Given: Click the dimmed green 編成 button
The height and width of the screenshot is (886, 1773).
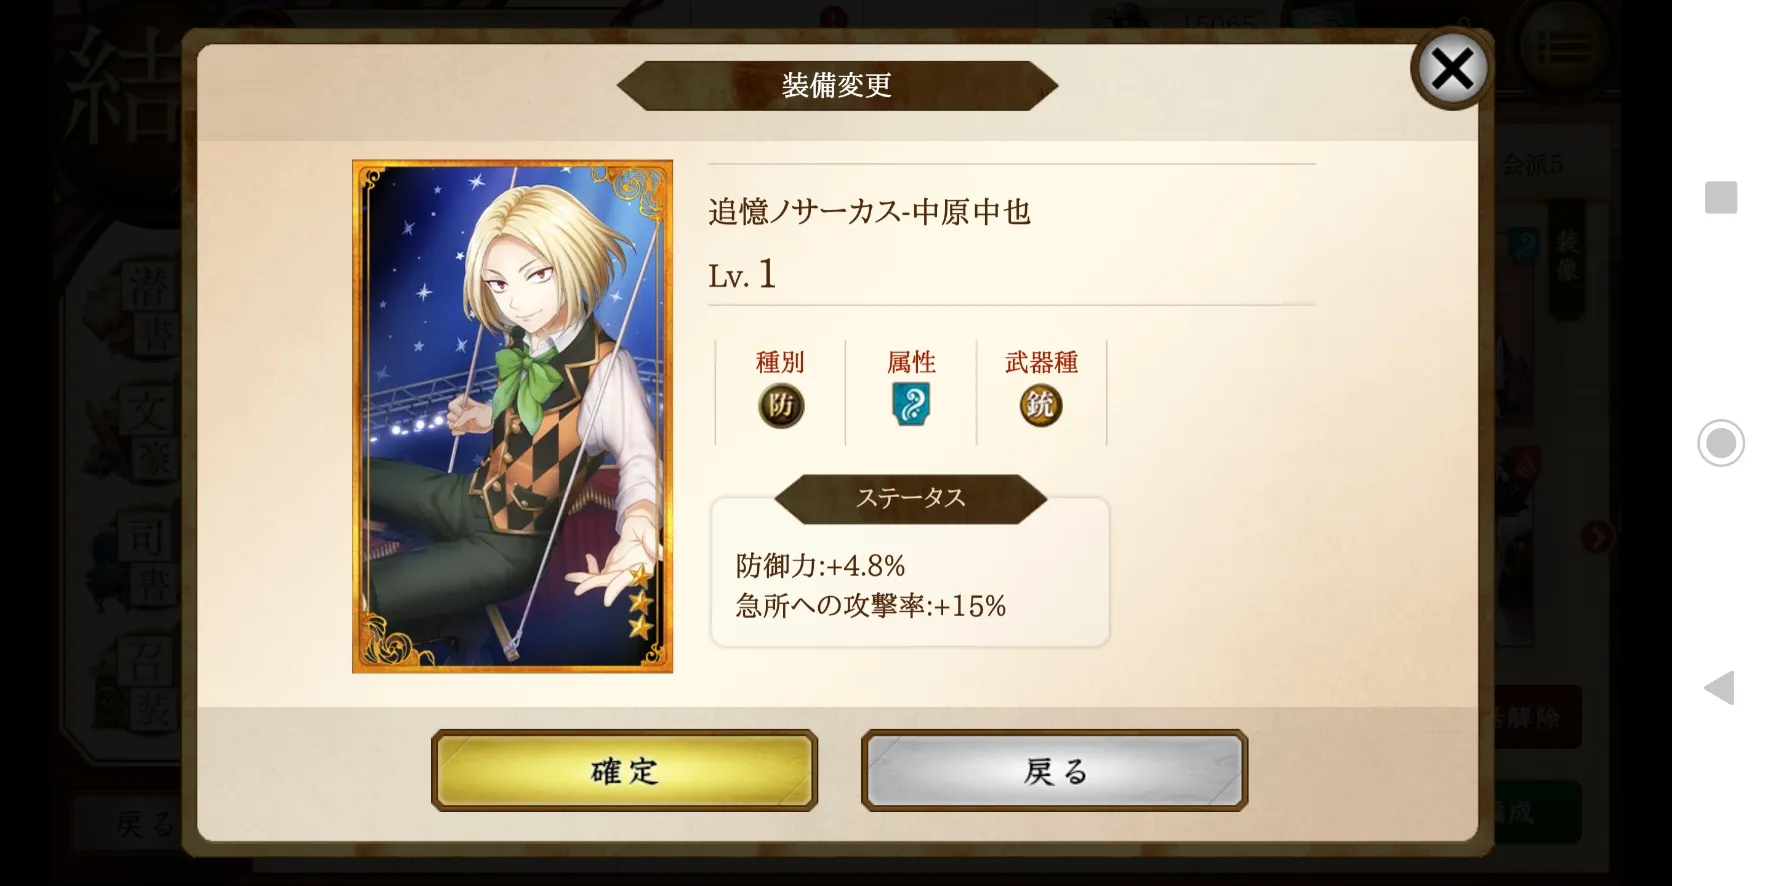Looking at the screenshot, I should tap(1530, 811).
